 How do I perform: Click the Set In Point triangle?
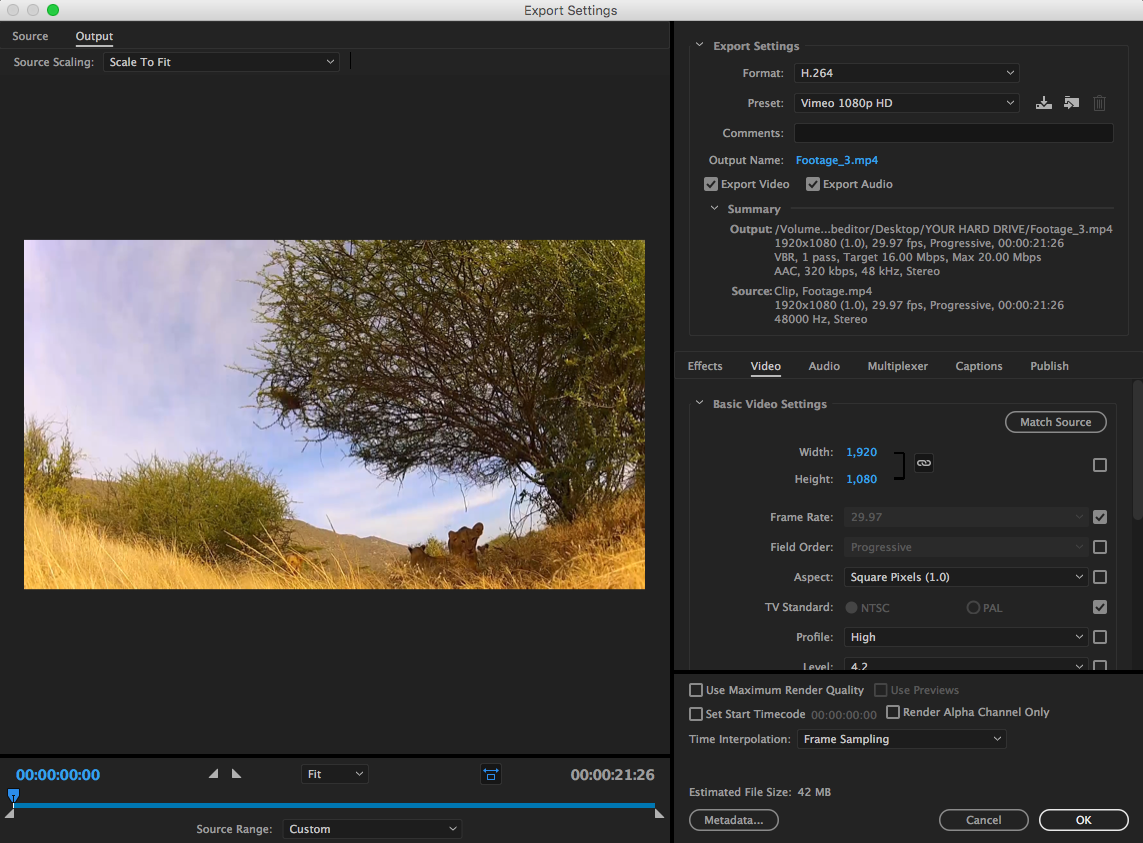pyautogui.click(x=213, y=774)
